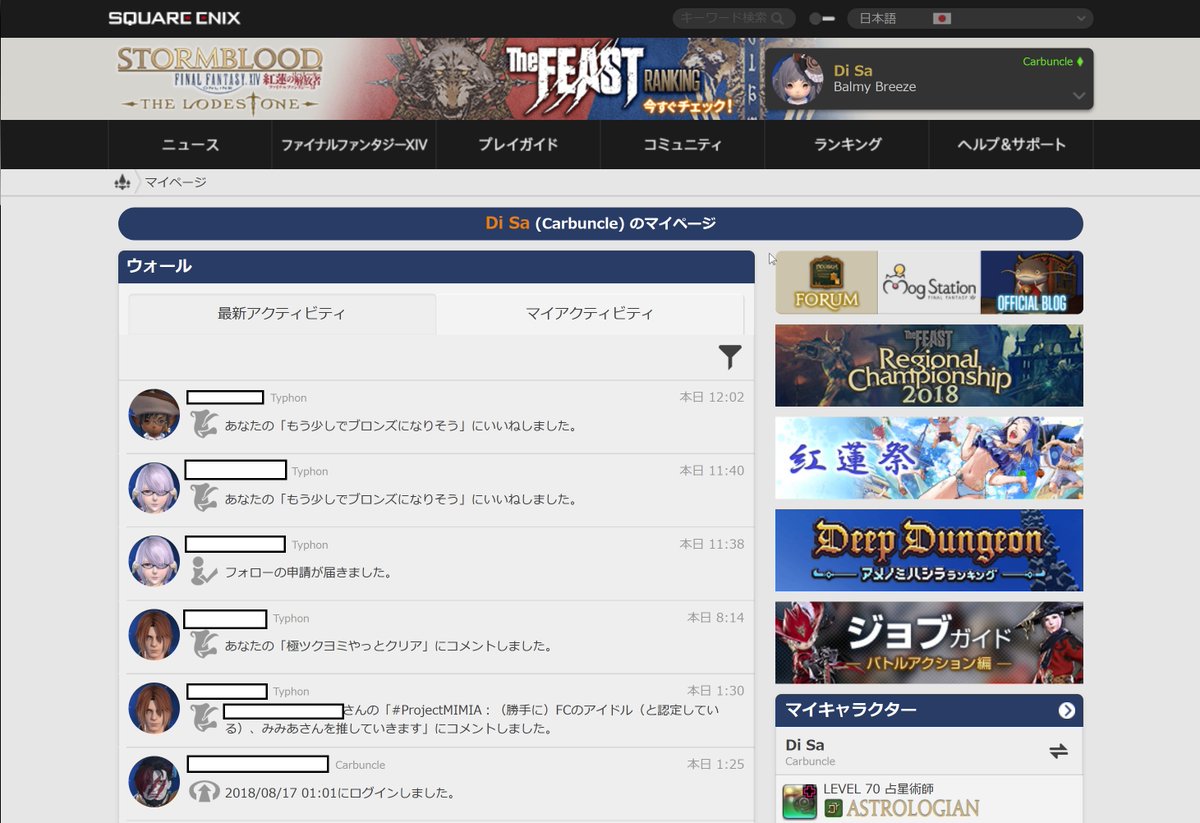Open the Official Blog banner
Screen dimensions: 1200x823
[x=1032, y=282]
